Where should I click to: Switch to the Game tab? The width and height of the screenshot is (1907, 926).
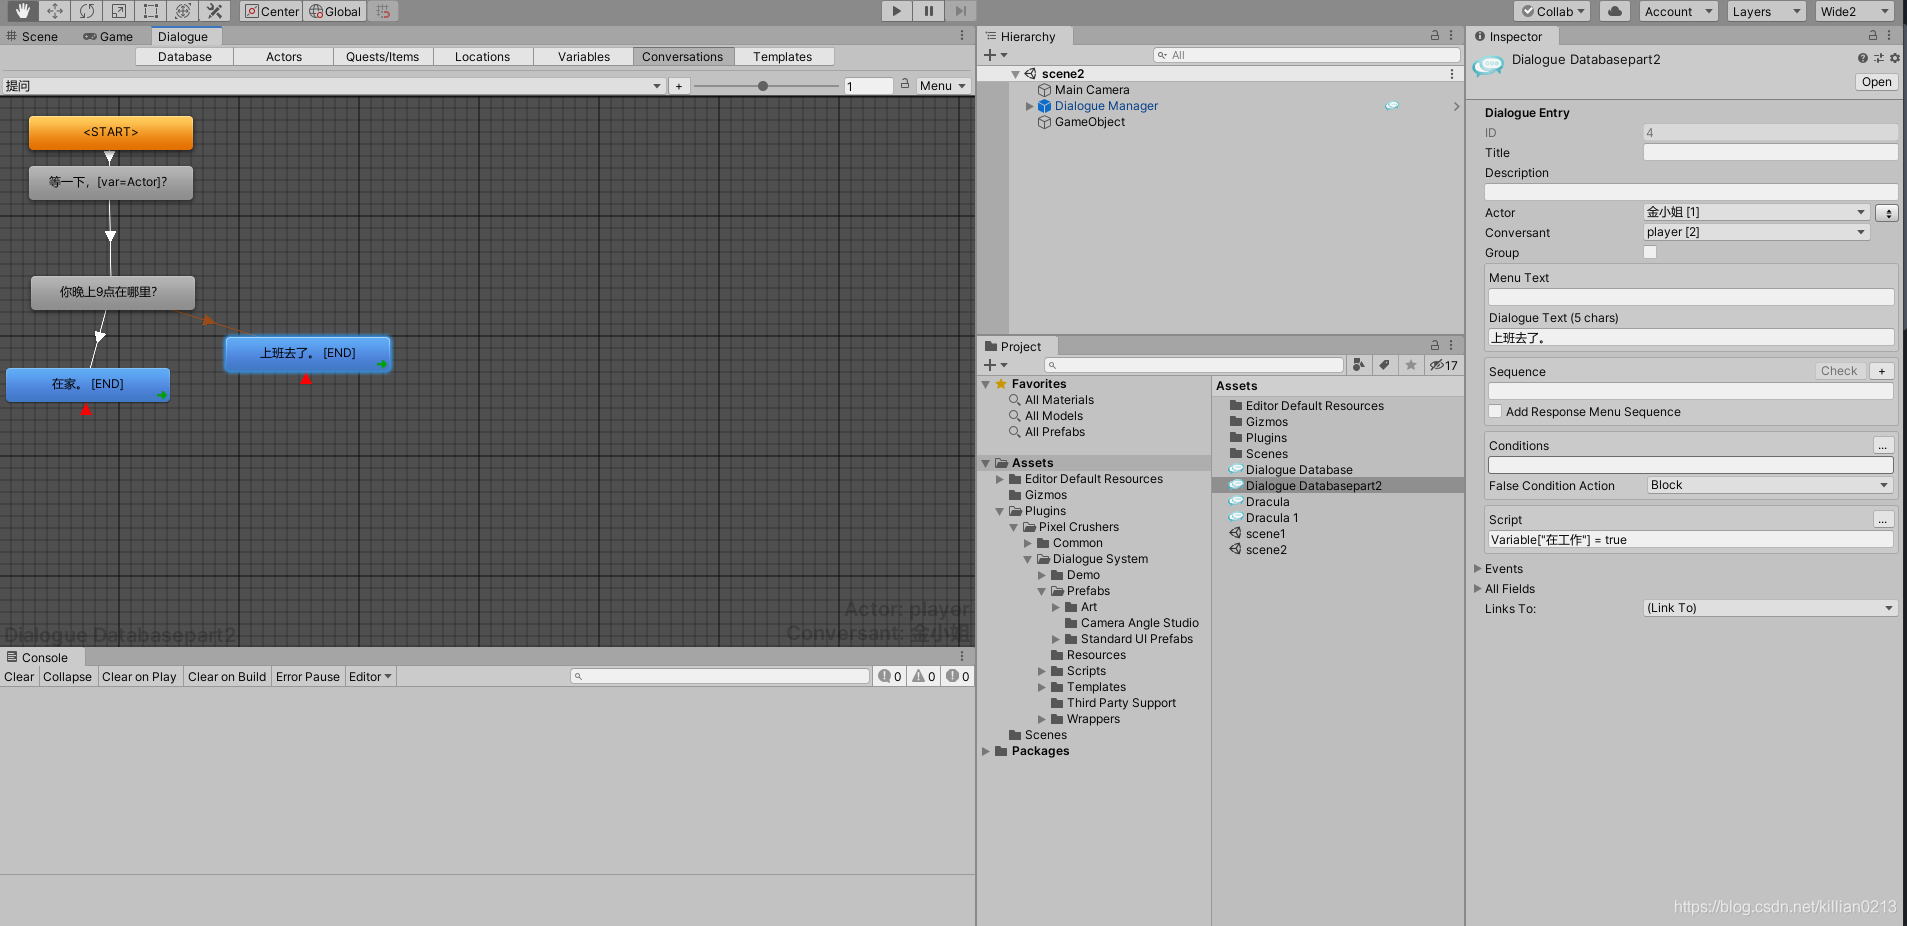coord(108,36)
